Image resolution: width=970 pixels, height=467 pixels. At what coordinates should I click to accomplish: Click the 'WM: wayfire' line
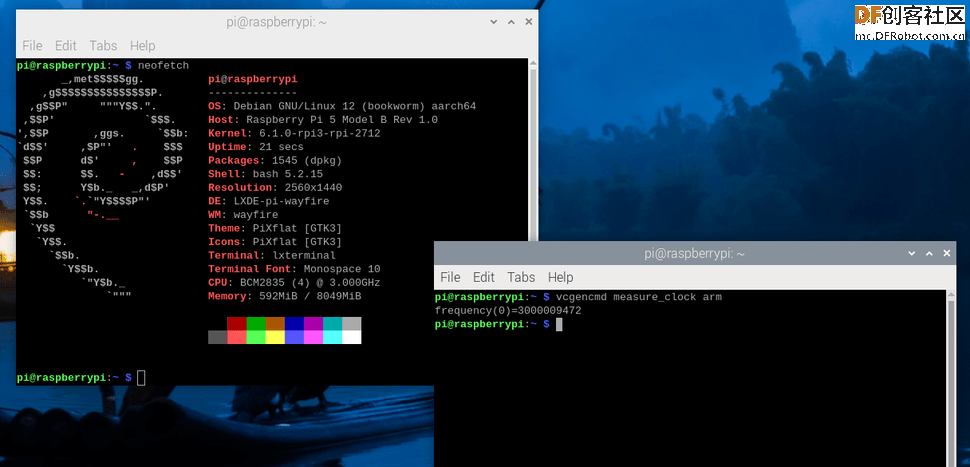(243, 215)
